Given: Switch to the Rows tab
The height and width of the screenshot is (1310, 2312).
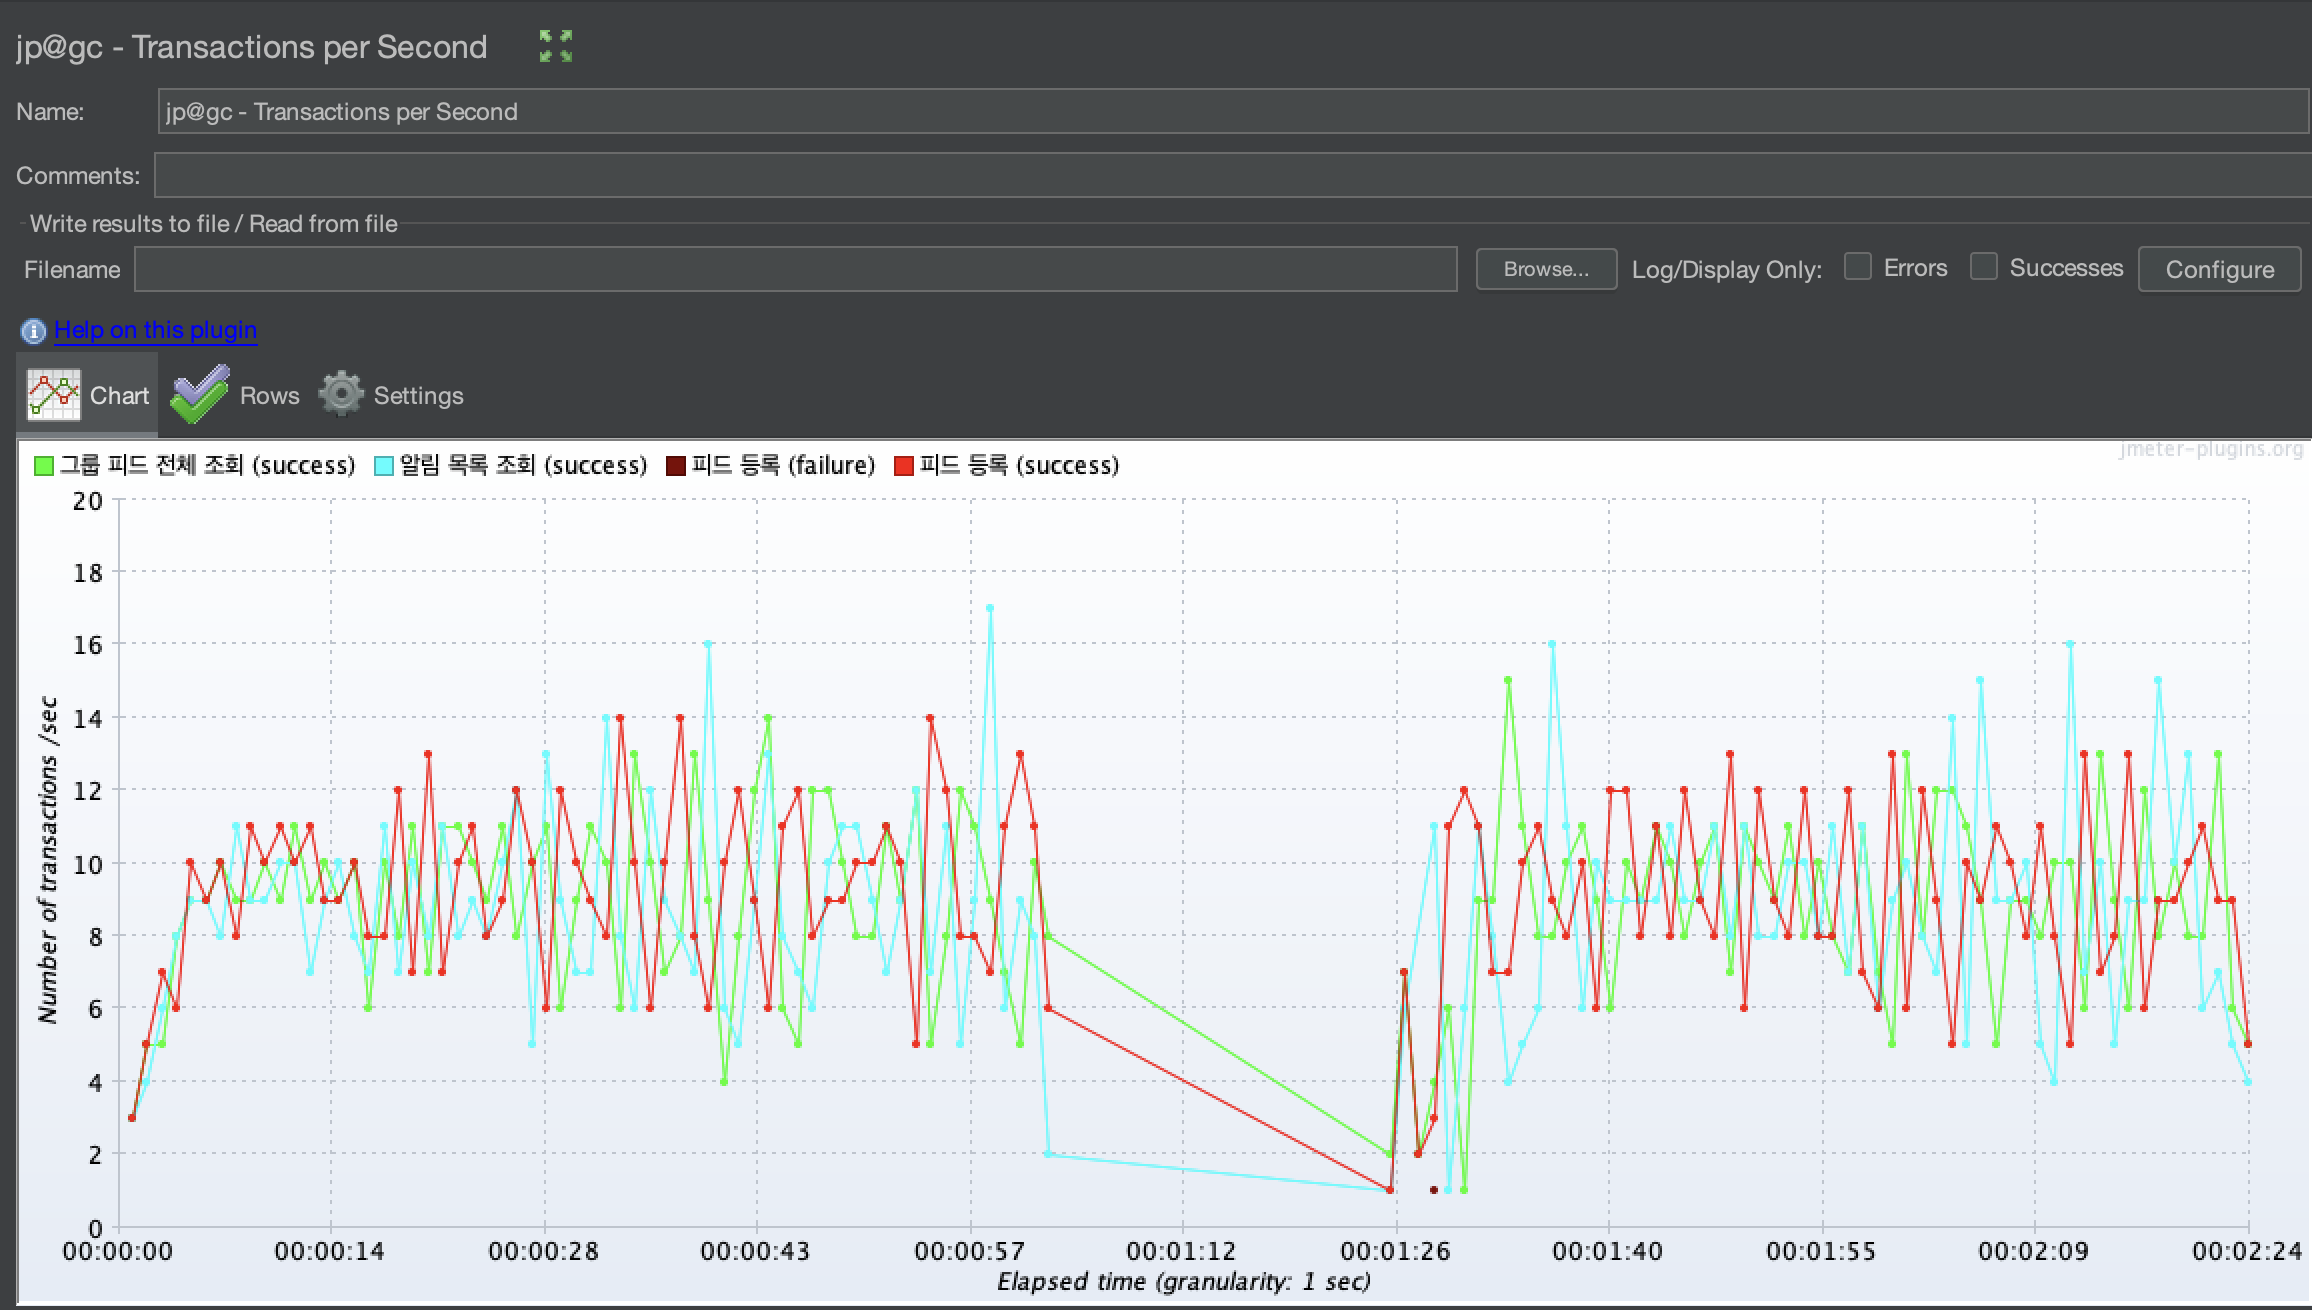Looking at the screenshot, I should (268, 396).
